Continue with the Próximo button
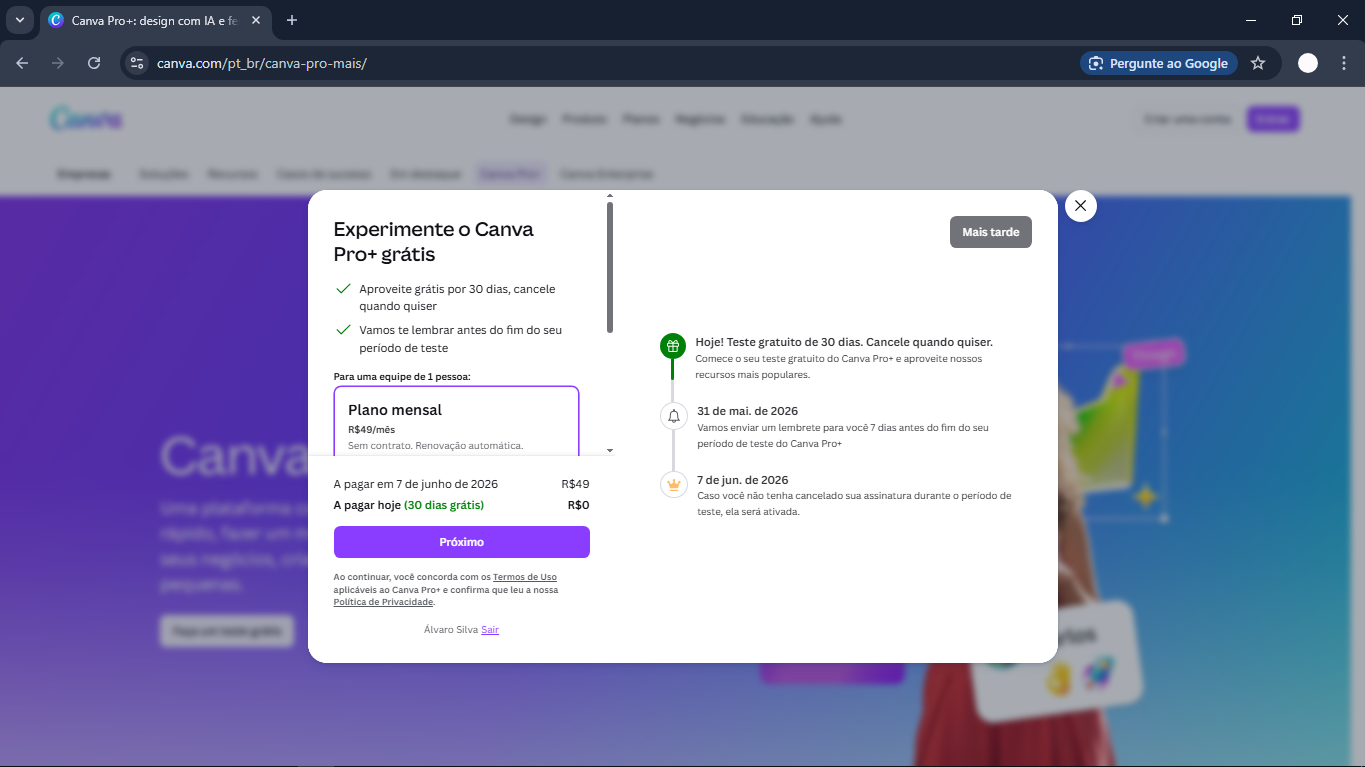This screenshot has width=1365, height=767. 462,542
